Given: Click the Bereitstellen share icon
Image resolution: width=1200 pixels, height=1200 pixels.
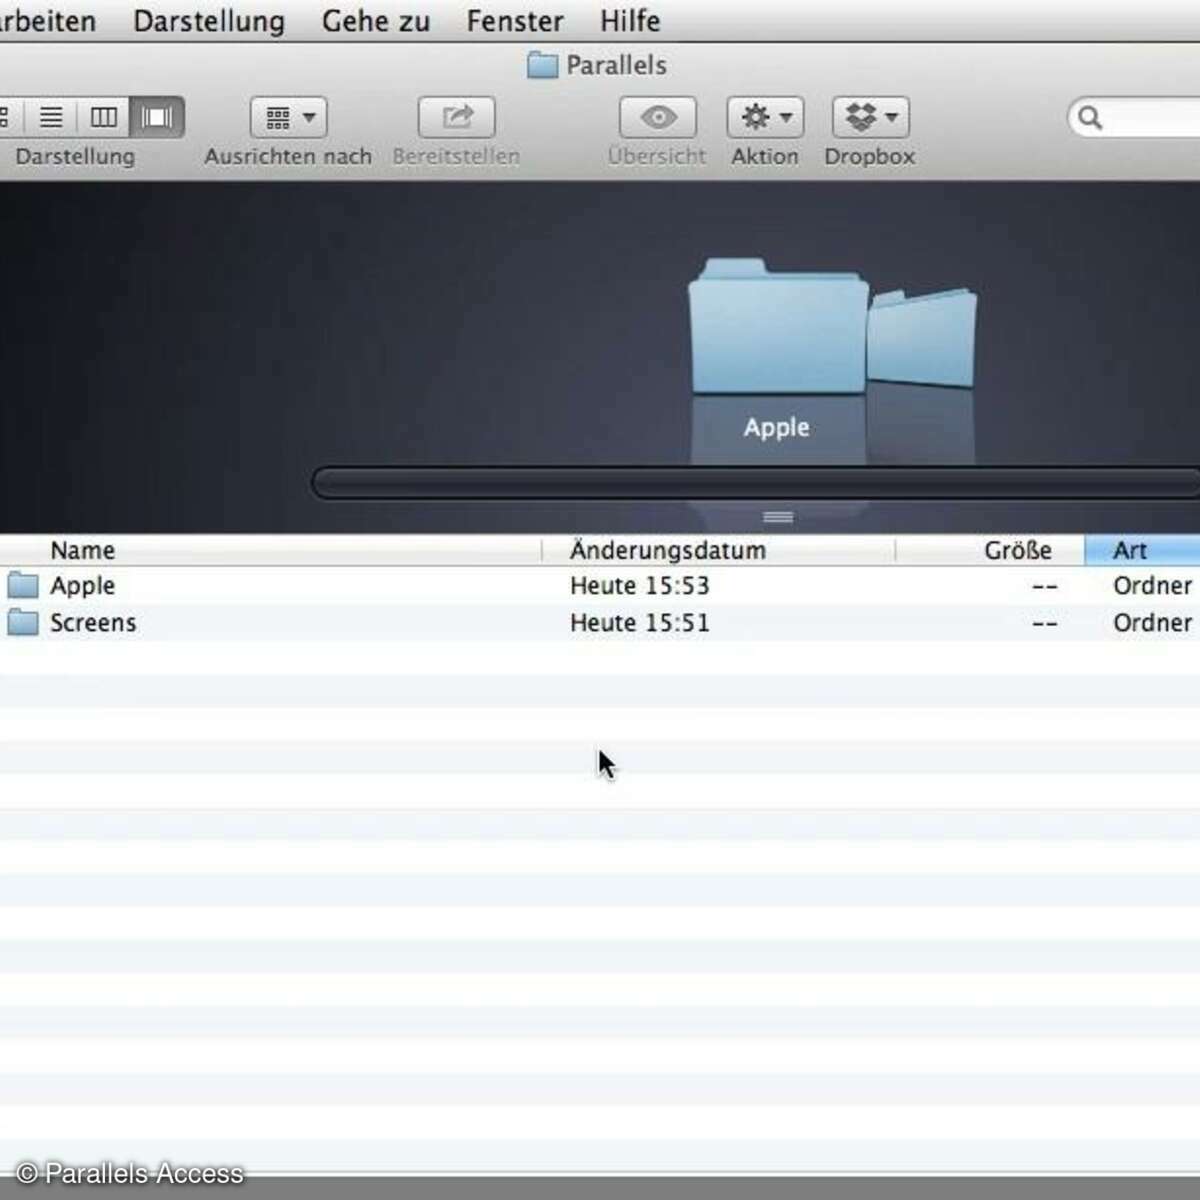Looking at the screenshot, I should (456, 118).
